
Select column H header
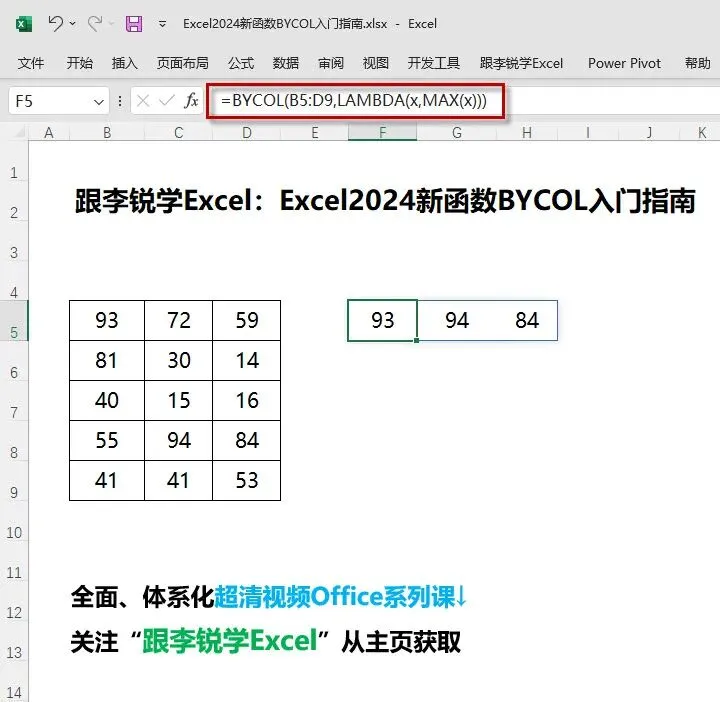tap(527, 133)
